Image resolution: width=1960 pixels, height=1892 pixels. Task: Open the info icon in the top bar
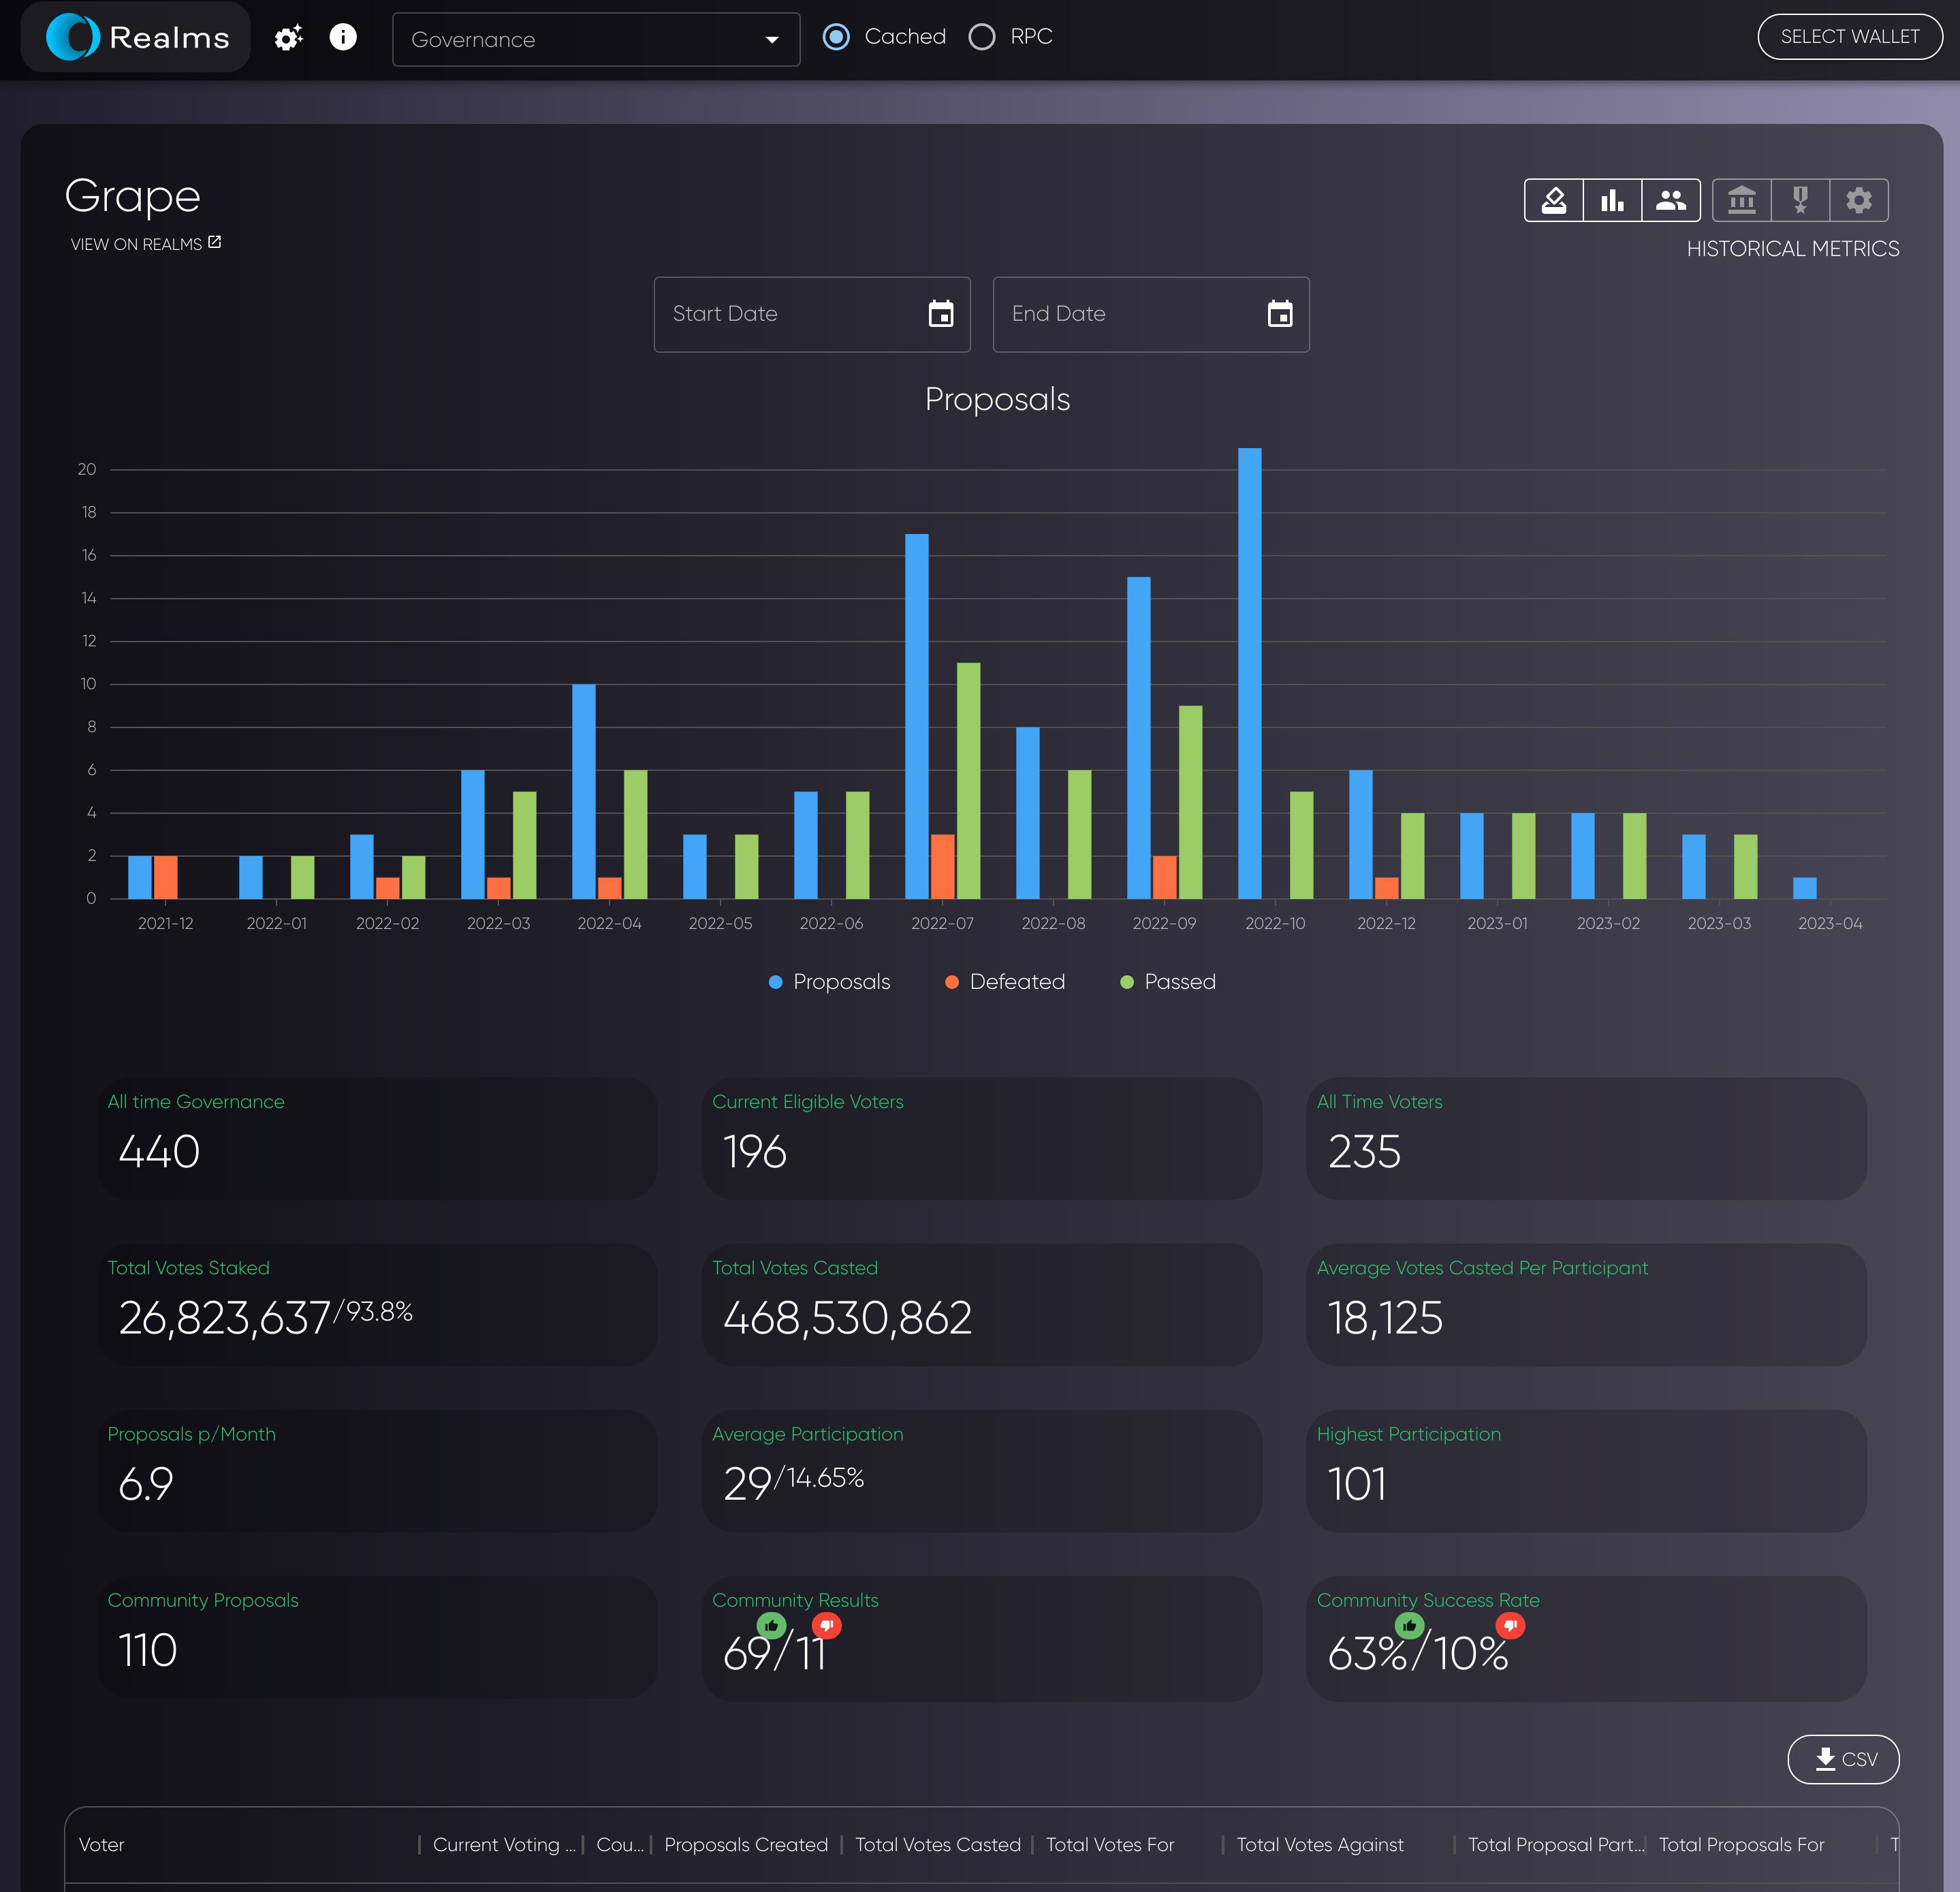point(342,37)
